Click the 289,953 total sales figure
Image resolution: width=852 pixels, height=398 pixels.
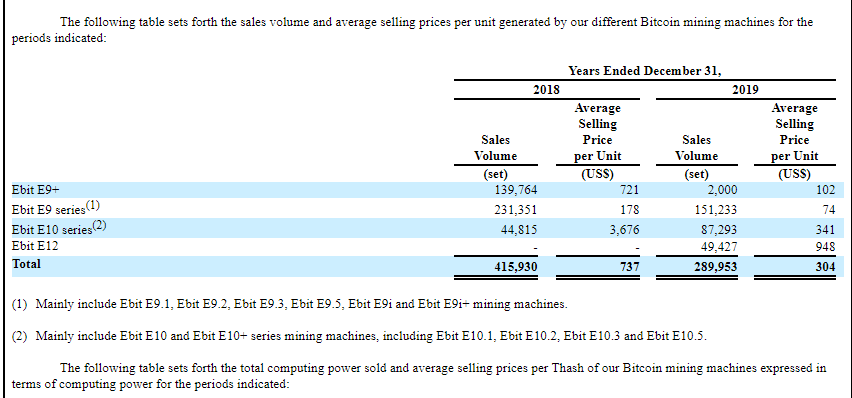coord(716,268)
